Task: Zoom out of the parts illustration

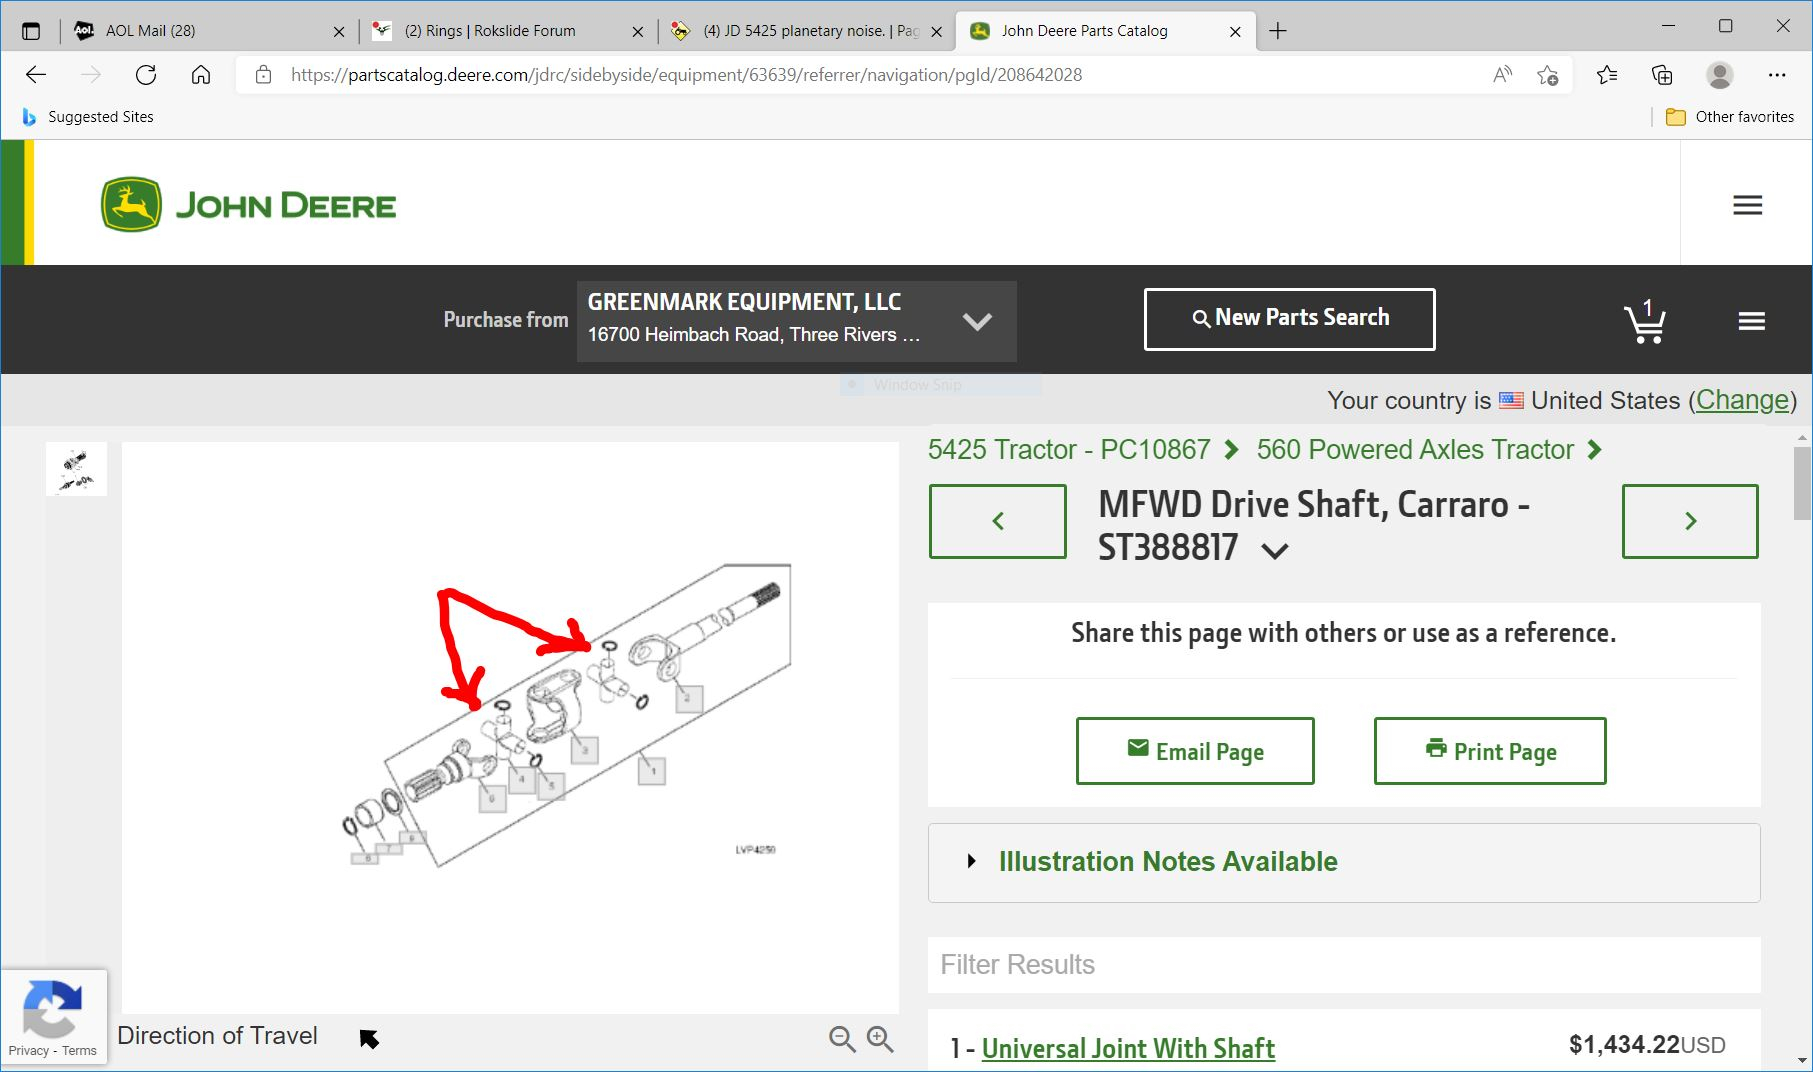Action: coord(842,1039)
